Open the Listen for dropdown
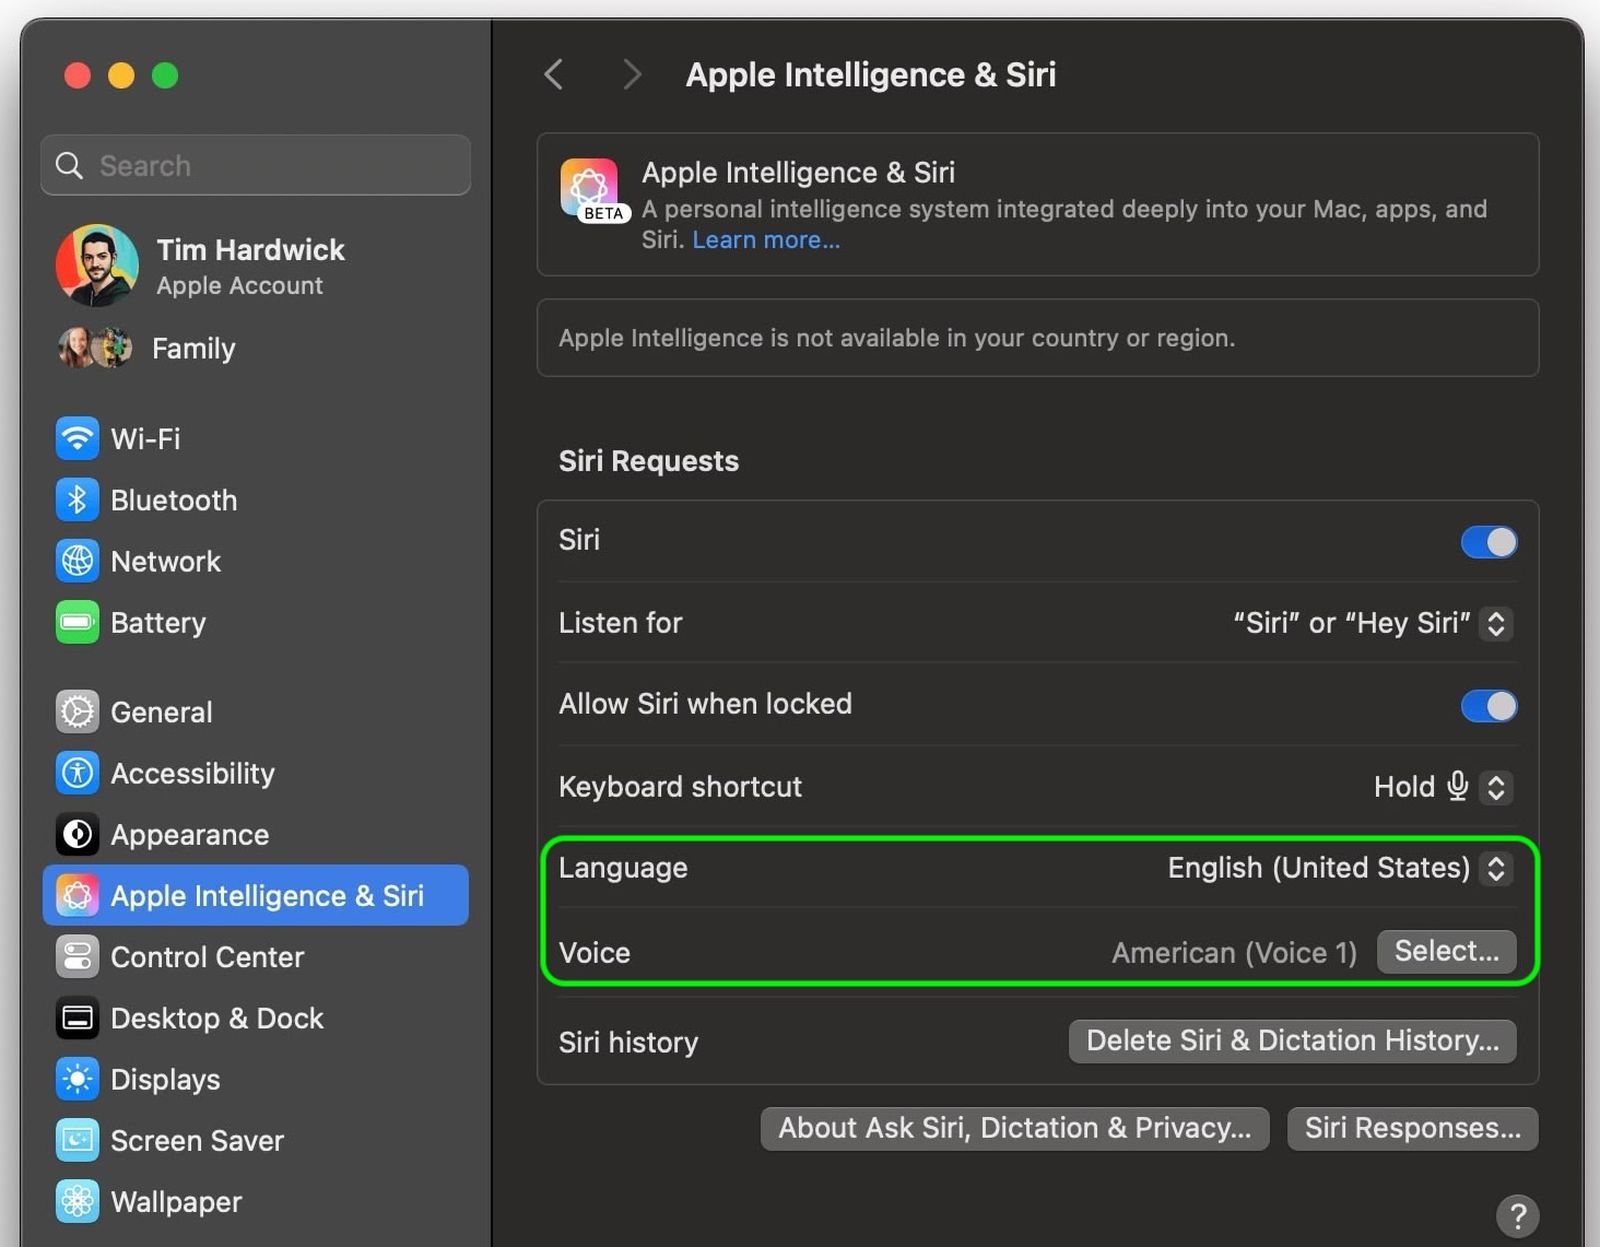The image size is (1600, 1247). click(1496, 623)
